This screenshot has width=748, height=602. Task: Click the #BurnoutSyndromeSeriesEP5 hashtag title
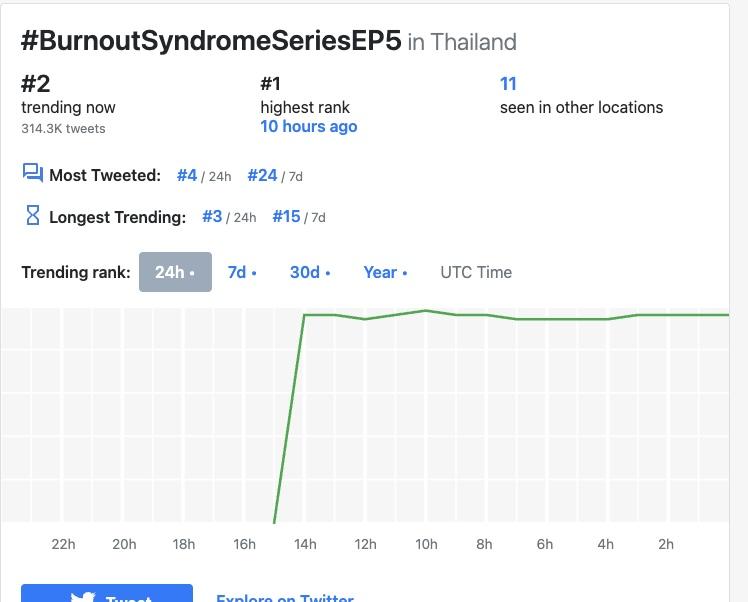[x=211, y=41]
